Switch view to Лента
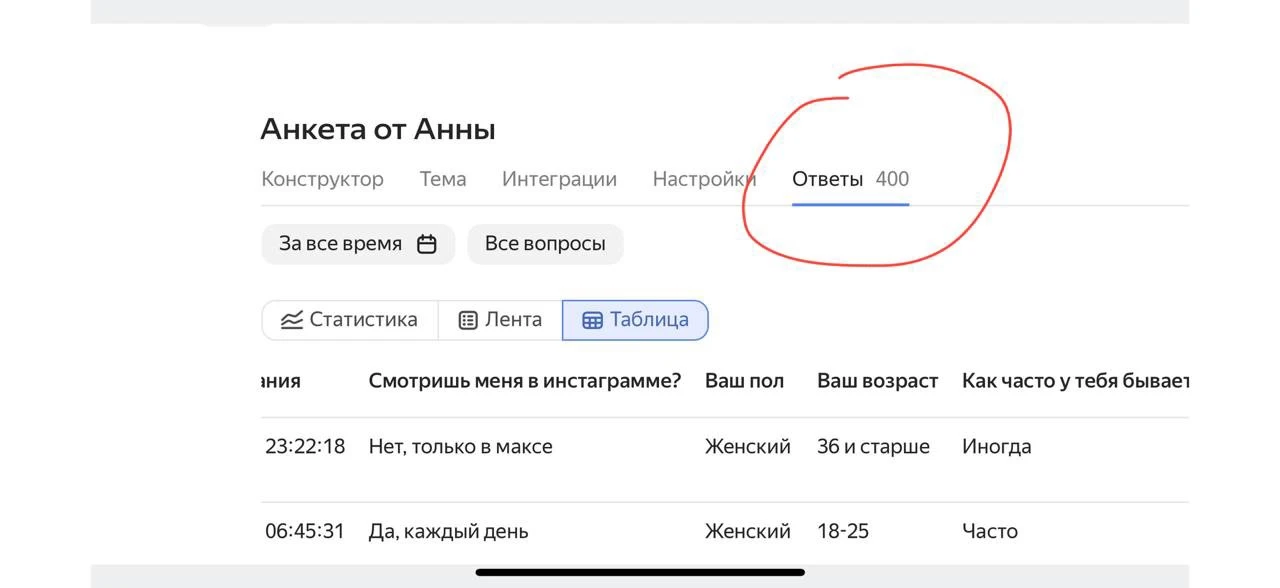Screen dimensions: 1280x588 500,320
